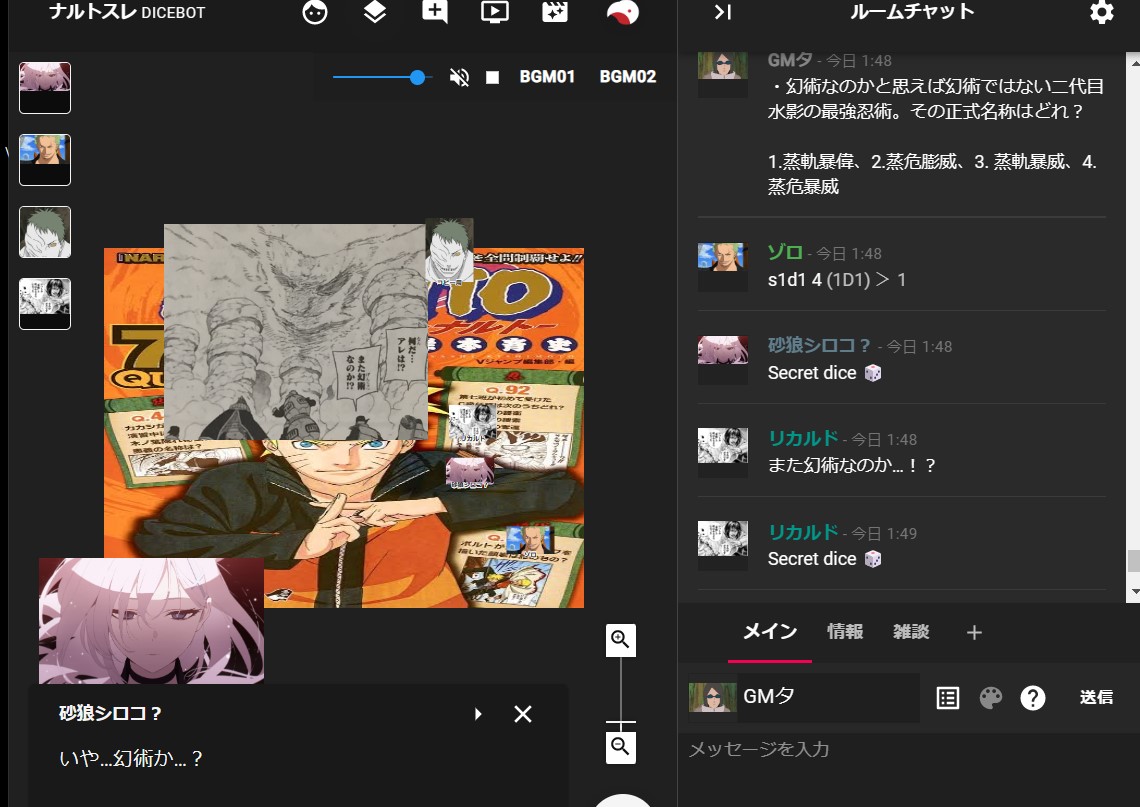Adjust the BGM volume slider
Image resolution: width=1140 pixels, height=807 pixels.
417,77
